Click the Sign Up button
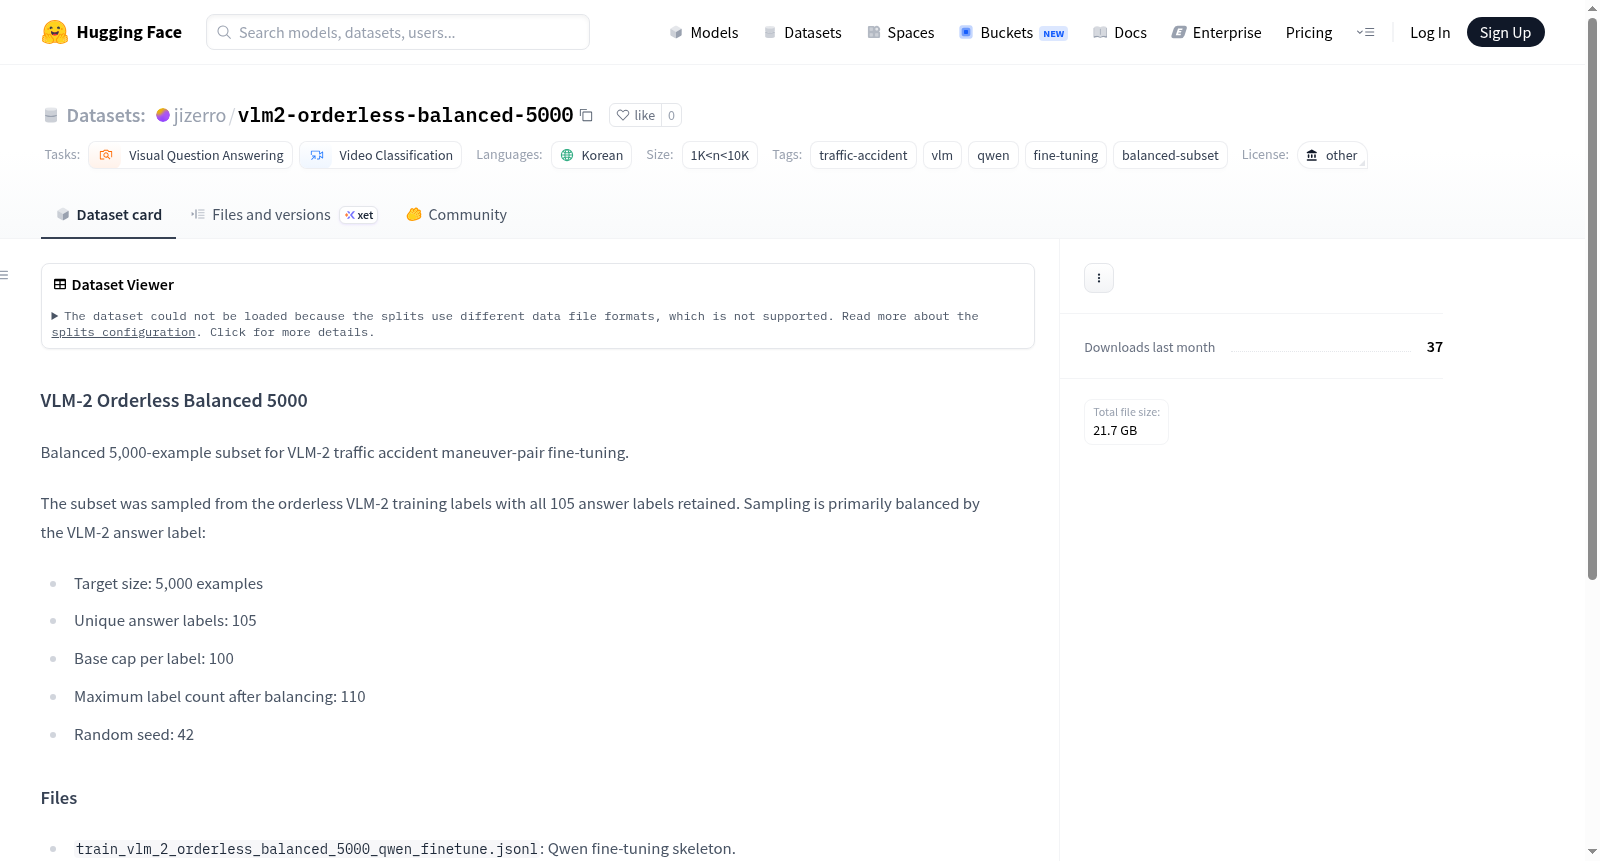1600x861 pixels. 1506,32
